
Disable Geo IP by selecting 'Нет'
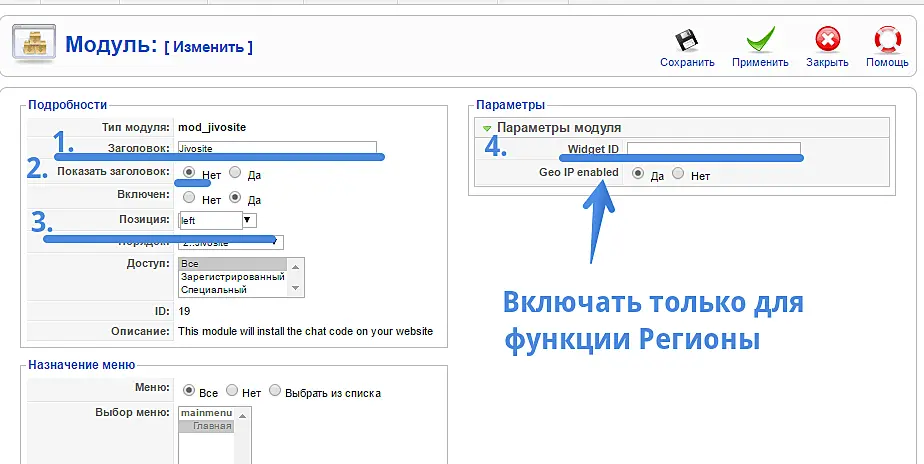(x=678, y=174)
